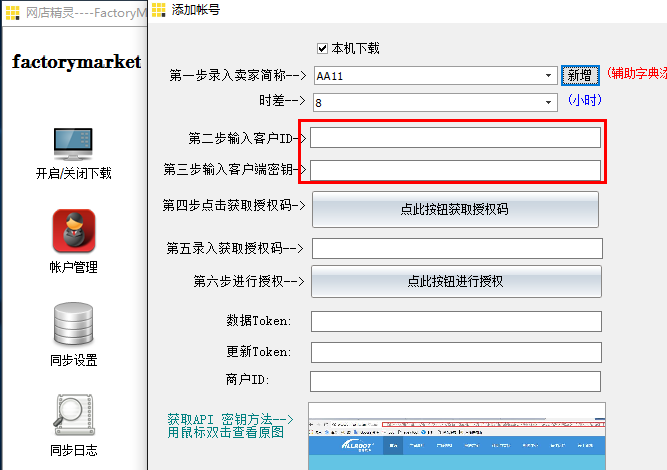667x470 pixels.
Task: Focus the 客户端密钥 input field
Action: tap(455, 170)
